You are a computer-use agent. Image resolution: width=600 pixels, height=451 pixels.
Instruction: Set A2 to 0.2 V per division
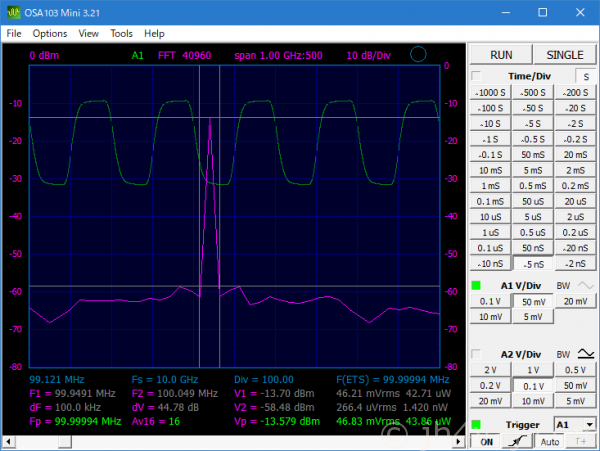coord(491,386)
